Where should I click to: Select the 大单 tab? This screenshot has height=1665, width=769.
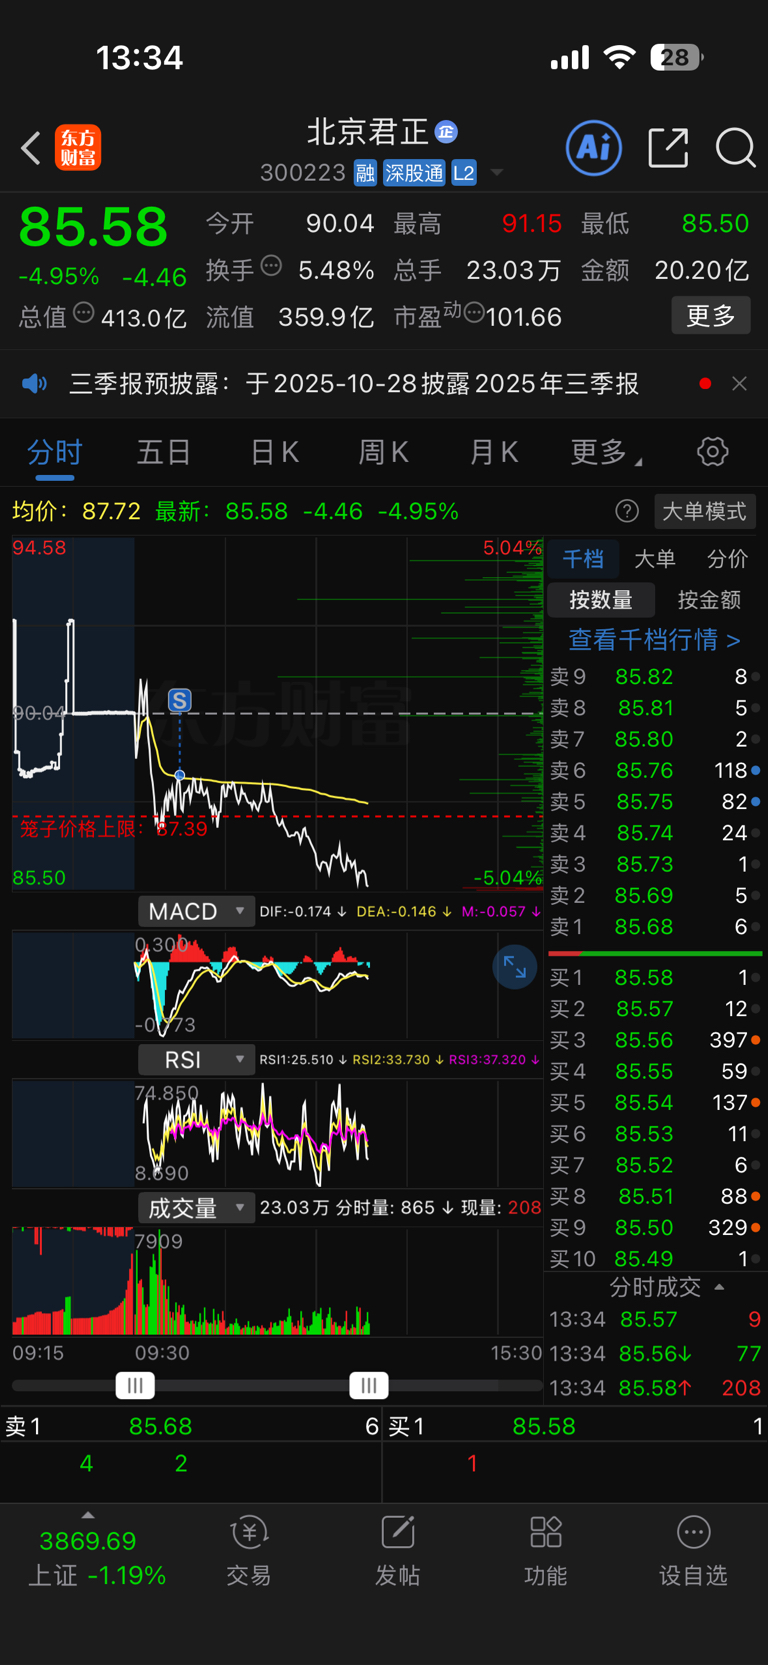655,559
